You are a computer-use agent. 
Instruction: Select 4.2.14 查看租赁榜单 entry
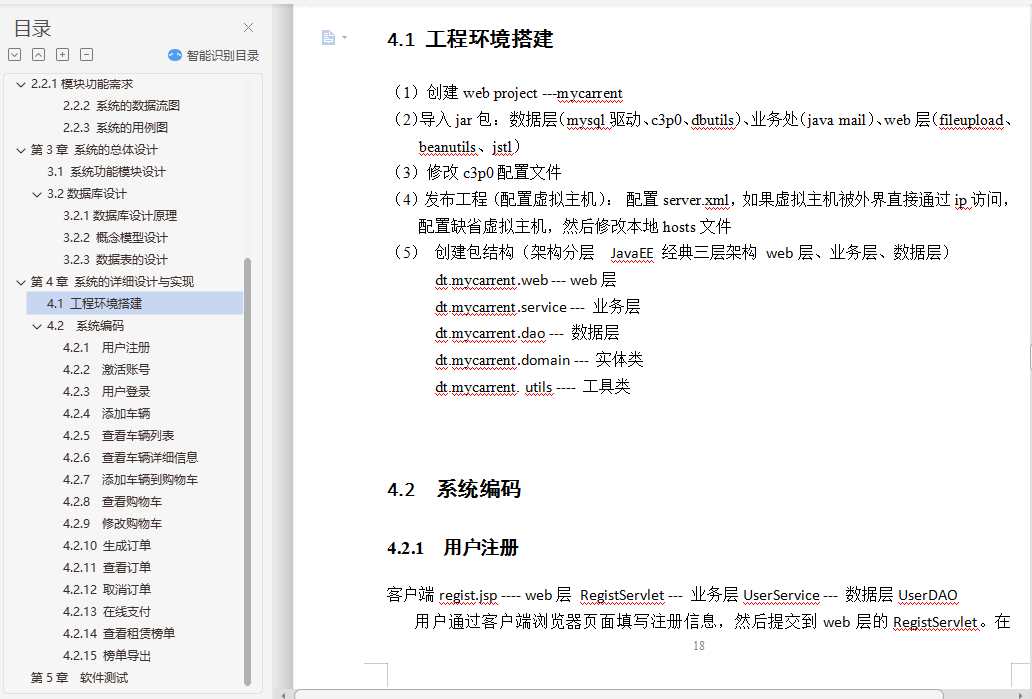(x=118, y=634)
